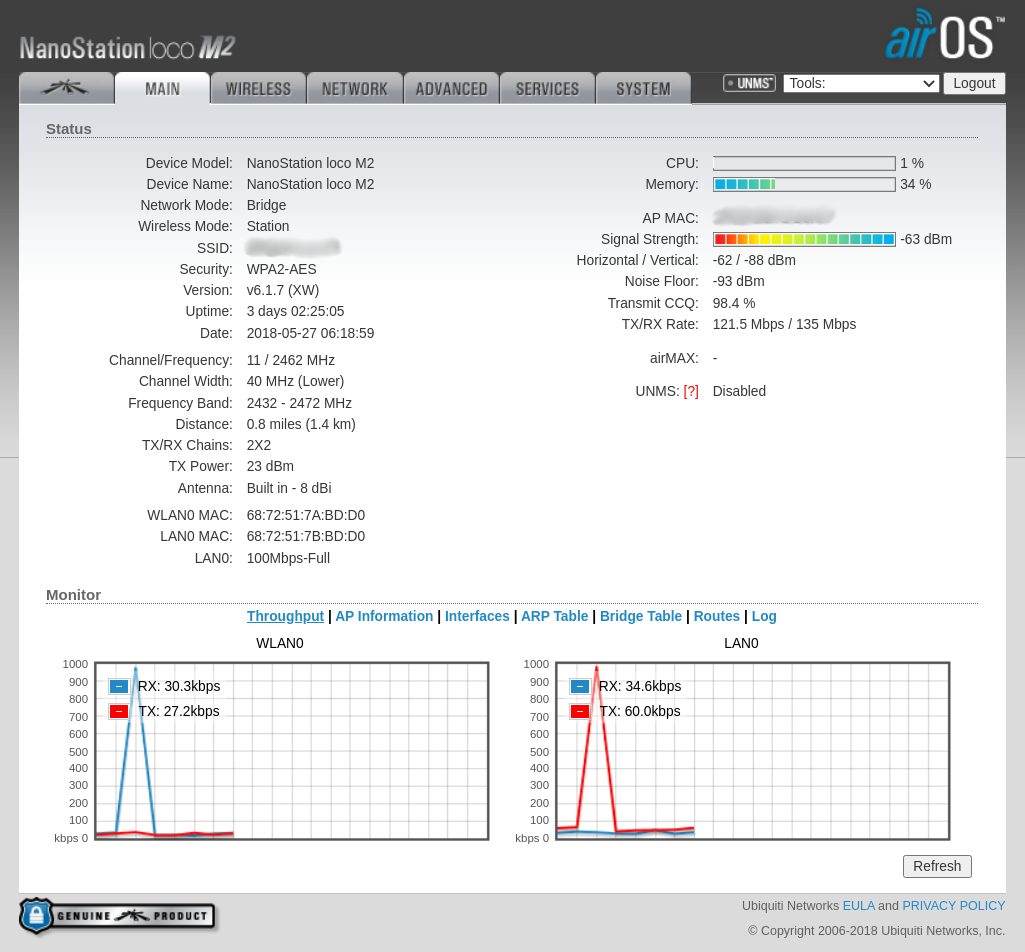Go to the System tab
Viewport: 1025px width, 952px height.
click(x=643, y=89)
